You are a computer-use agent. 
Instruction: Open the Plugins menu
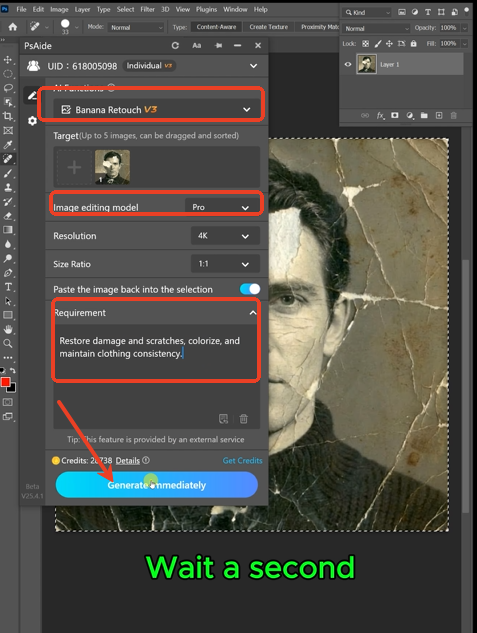pos(206,9)
